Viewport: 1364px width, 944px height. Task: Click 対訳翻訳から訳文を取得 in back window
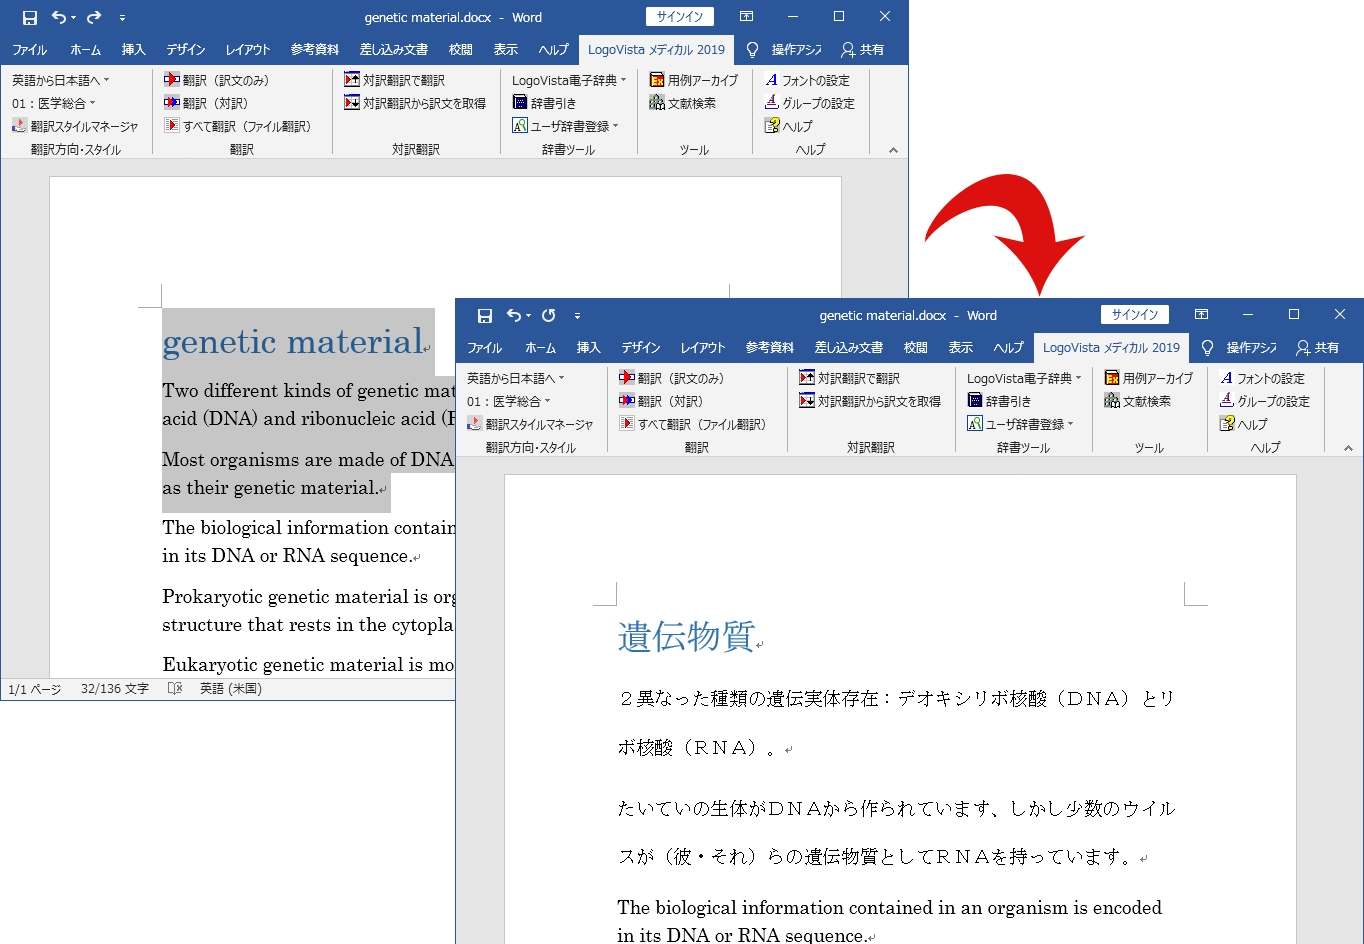point(415,103)
